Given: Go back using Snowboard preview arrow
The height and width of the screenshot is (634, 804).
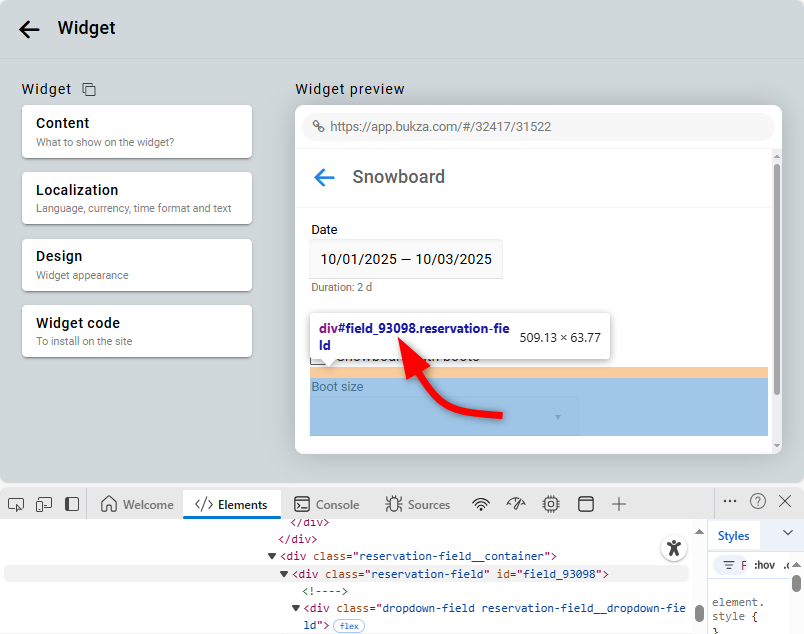Looking at the screenshot, I should pos(324,177).
